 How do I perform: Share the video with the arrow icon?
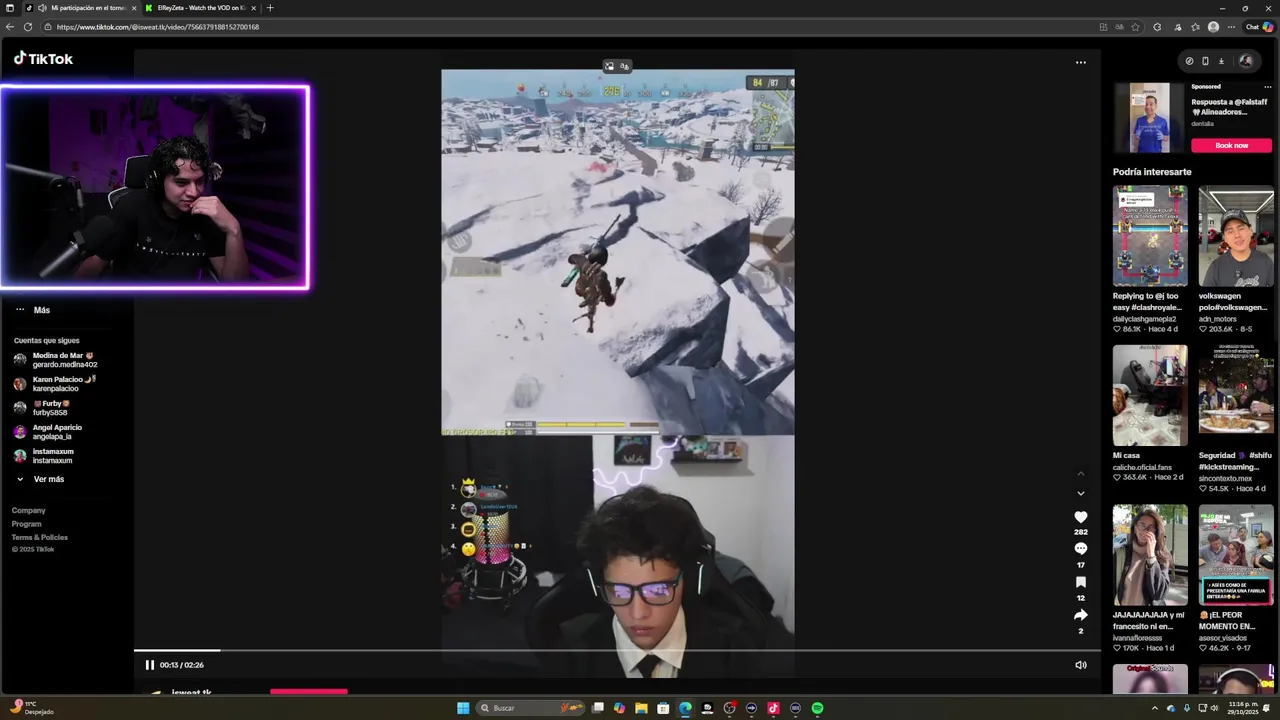coord(1080,615)
